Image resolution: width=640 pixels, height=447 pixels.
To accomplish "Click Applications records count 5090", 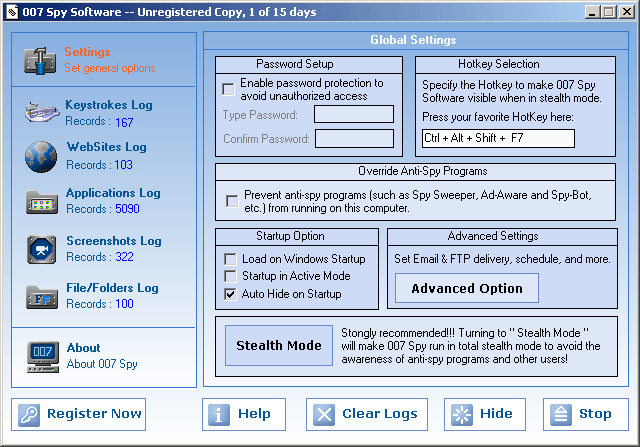I will point(127,209).
